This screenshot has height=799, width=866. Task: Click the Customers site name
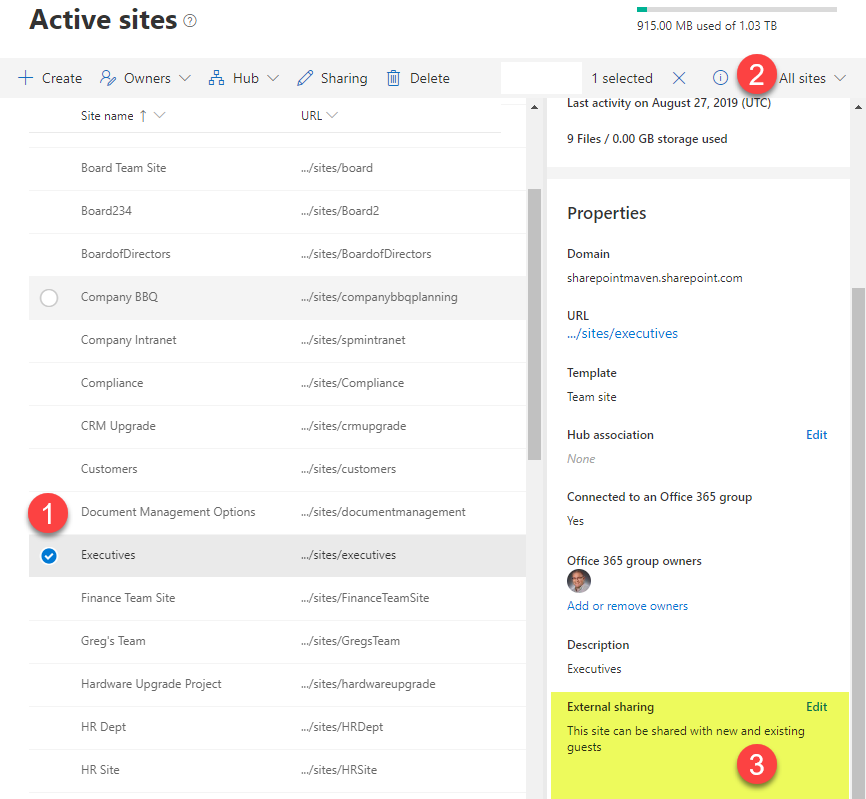(109, 469)
